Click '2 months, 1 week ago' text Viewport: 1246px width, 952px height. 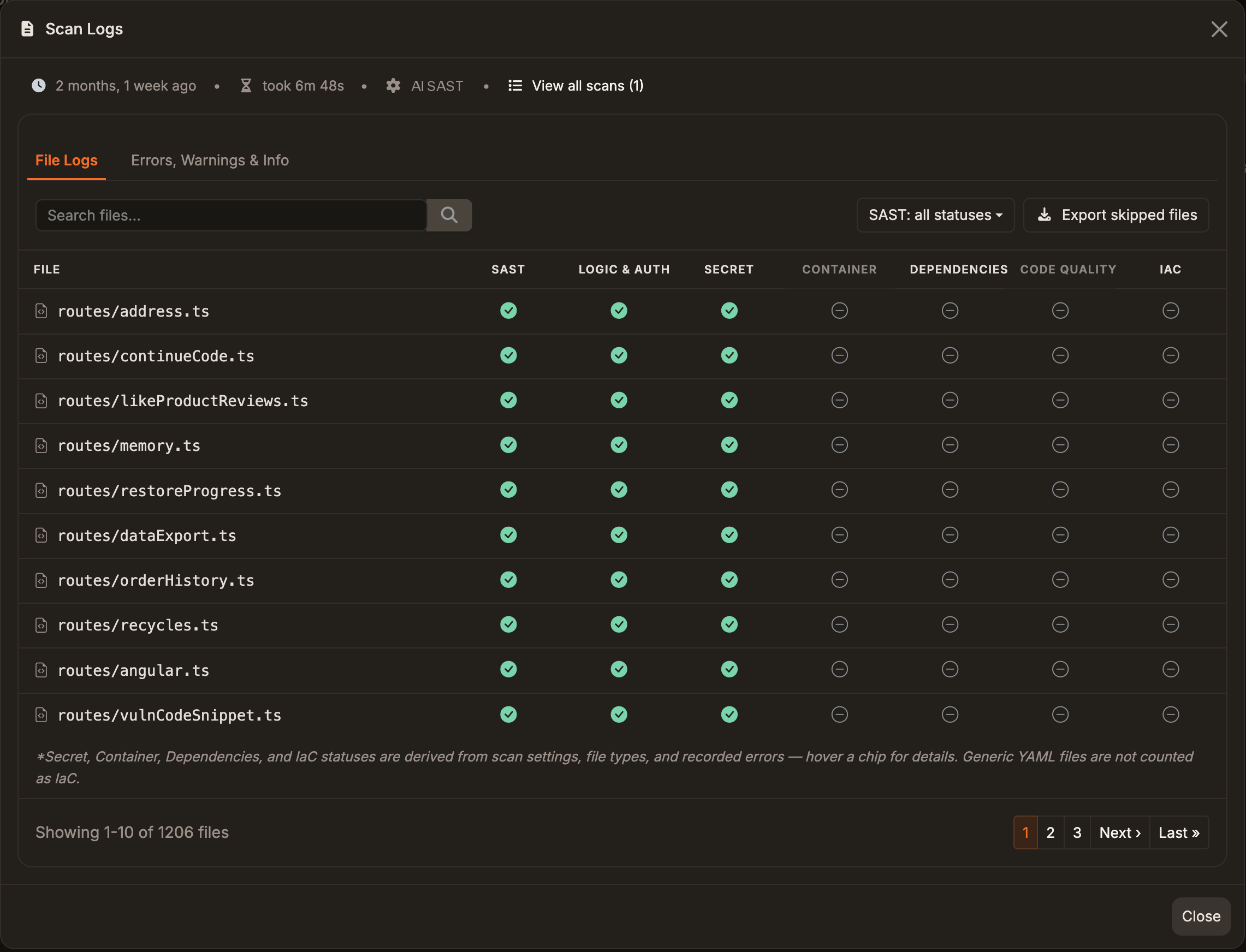pos(126,86)
